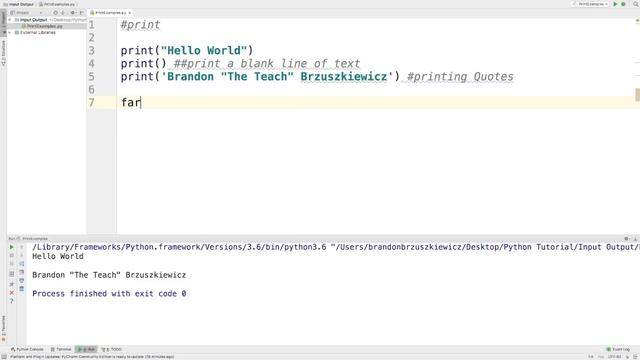Toggle the Favorites side tool window
This screenshot has height=360, width=640.
[x=3, y=328]
